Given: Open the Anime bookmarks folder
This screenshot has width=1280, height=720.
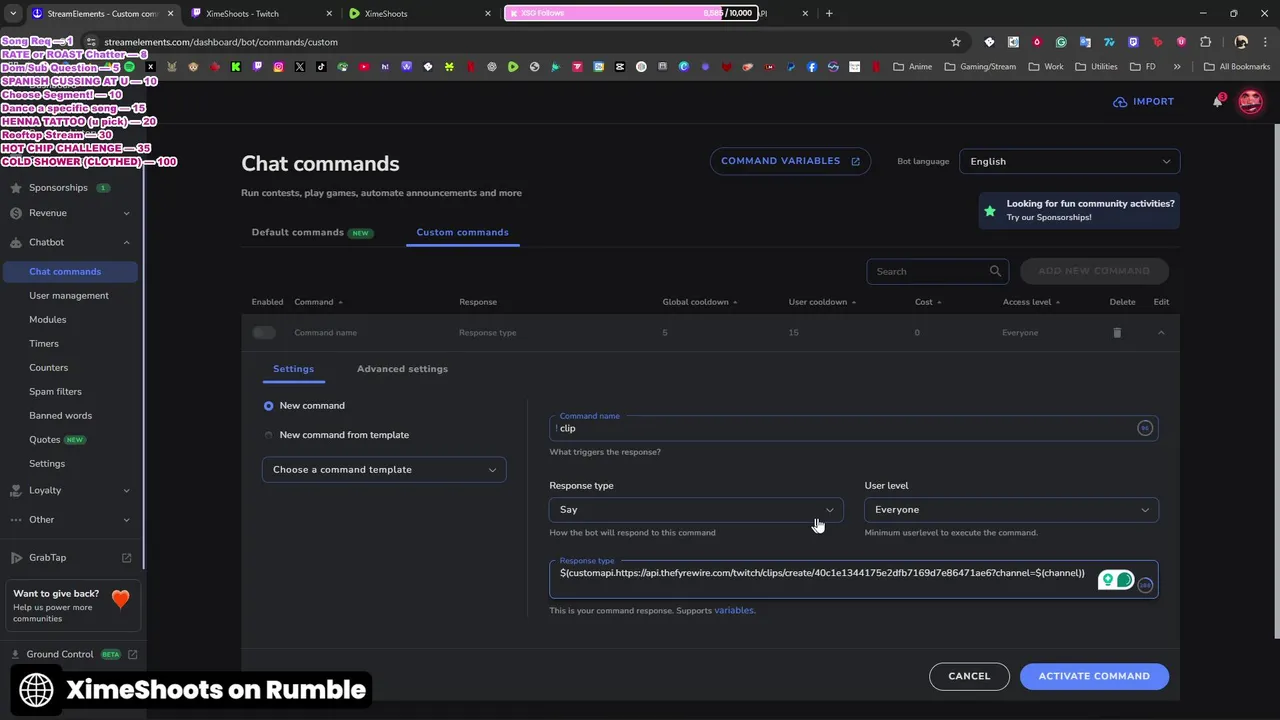Looking at the screenshot, I should [x=913, y=67].
